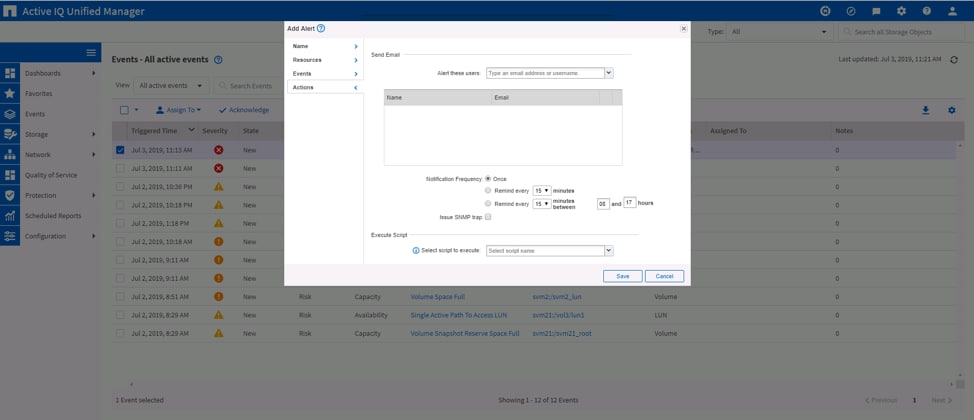Click the horizontal scrollbar under events table

[x=540, y=385]
